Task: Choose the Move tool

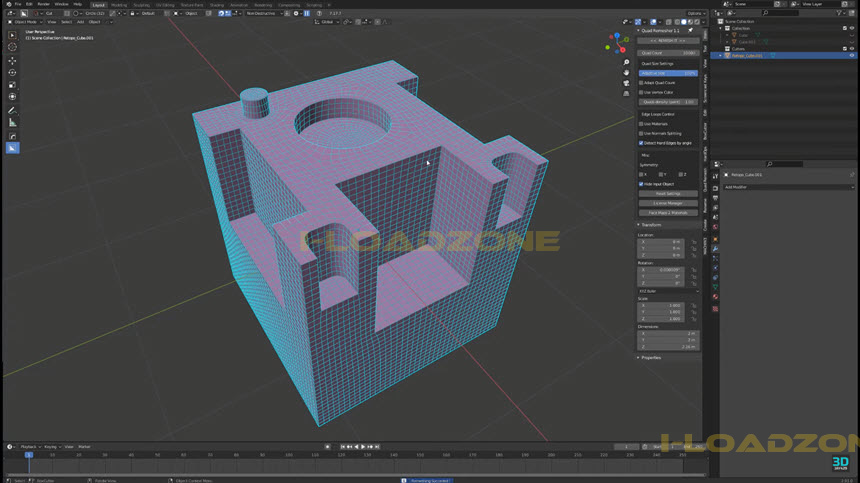Action: (x=12, y=61)
